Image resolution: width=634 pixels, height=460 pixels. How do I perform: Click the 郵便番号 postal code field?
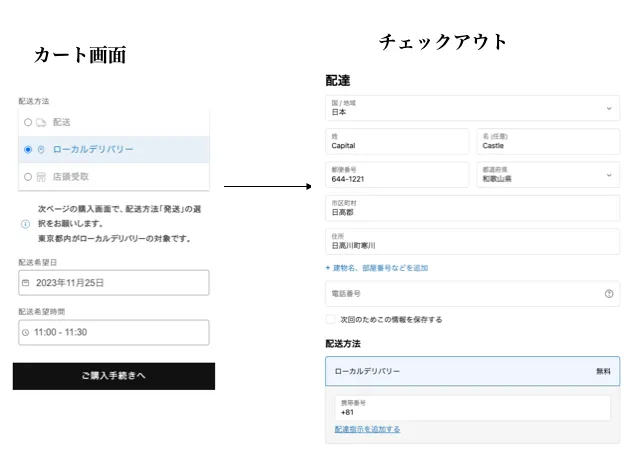pyautogui.click(x=396, y=175)
